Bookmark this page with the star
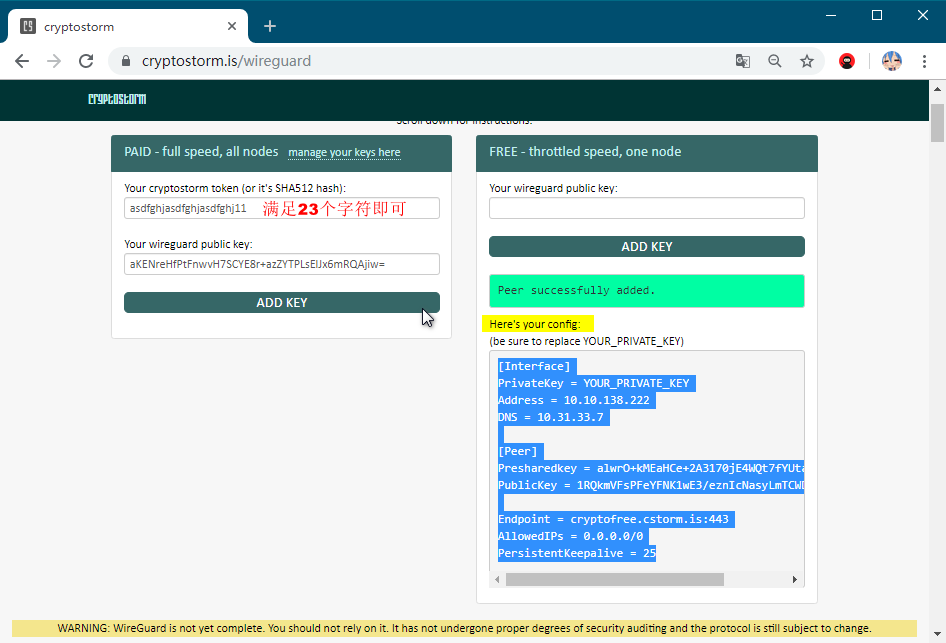The width and height of the screenshot is (946, 643). pos(807,61)
